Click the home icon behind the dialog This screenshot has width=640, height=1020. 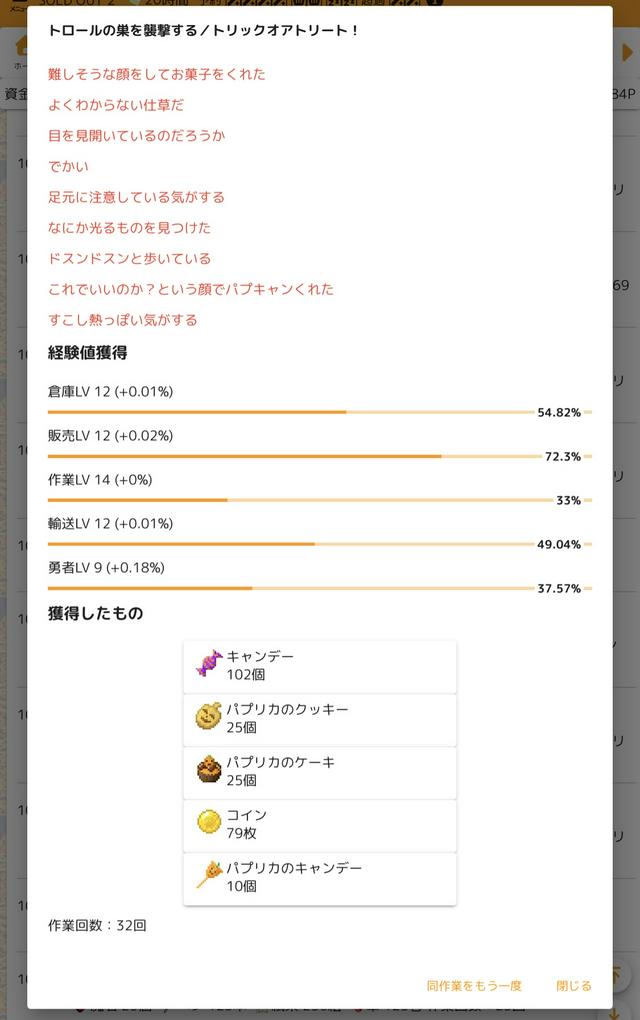coord(20,47)
